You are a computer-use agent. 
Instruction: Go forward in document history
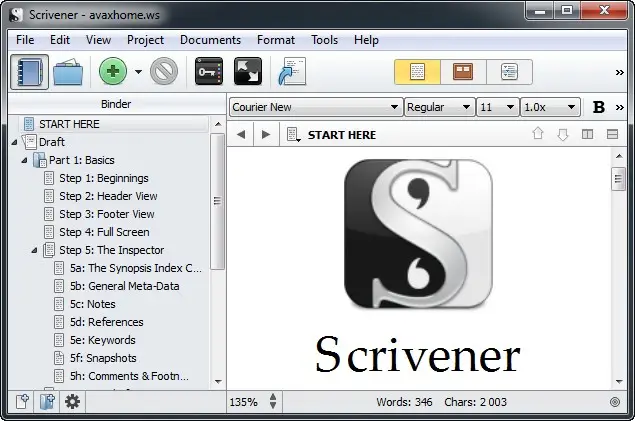[266, 134]
